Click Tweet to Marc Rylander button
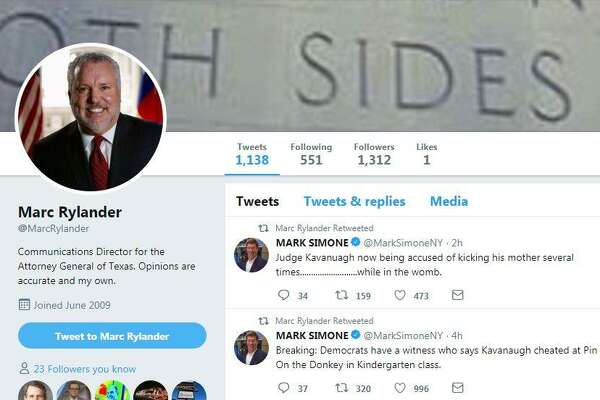600x400 pixels. (112, 336)
